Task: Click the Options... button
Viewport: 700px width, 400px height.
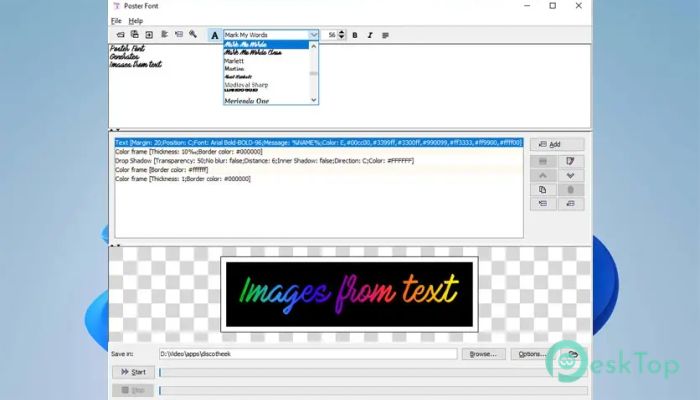Action: click(x=532, y=354)
